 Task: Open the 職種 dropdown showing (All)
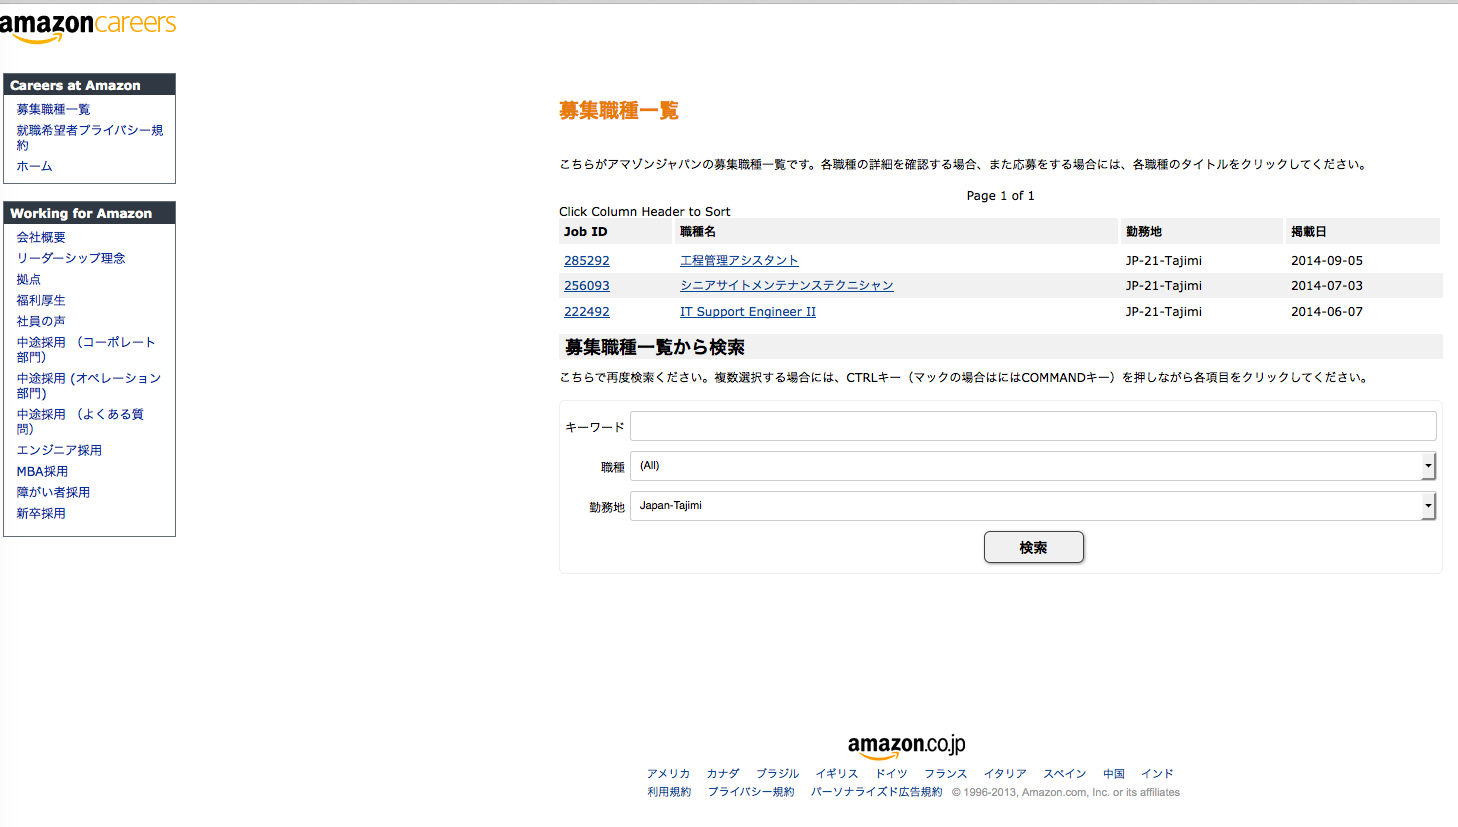tap(1033, 466)
